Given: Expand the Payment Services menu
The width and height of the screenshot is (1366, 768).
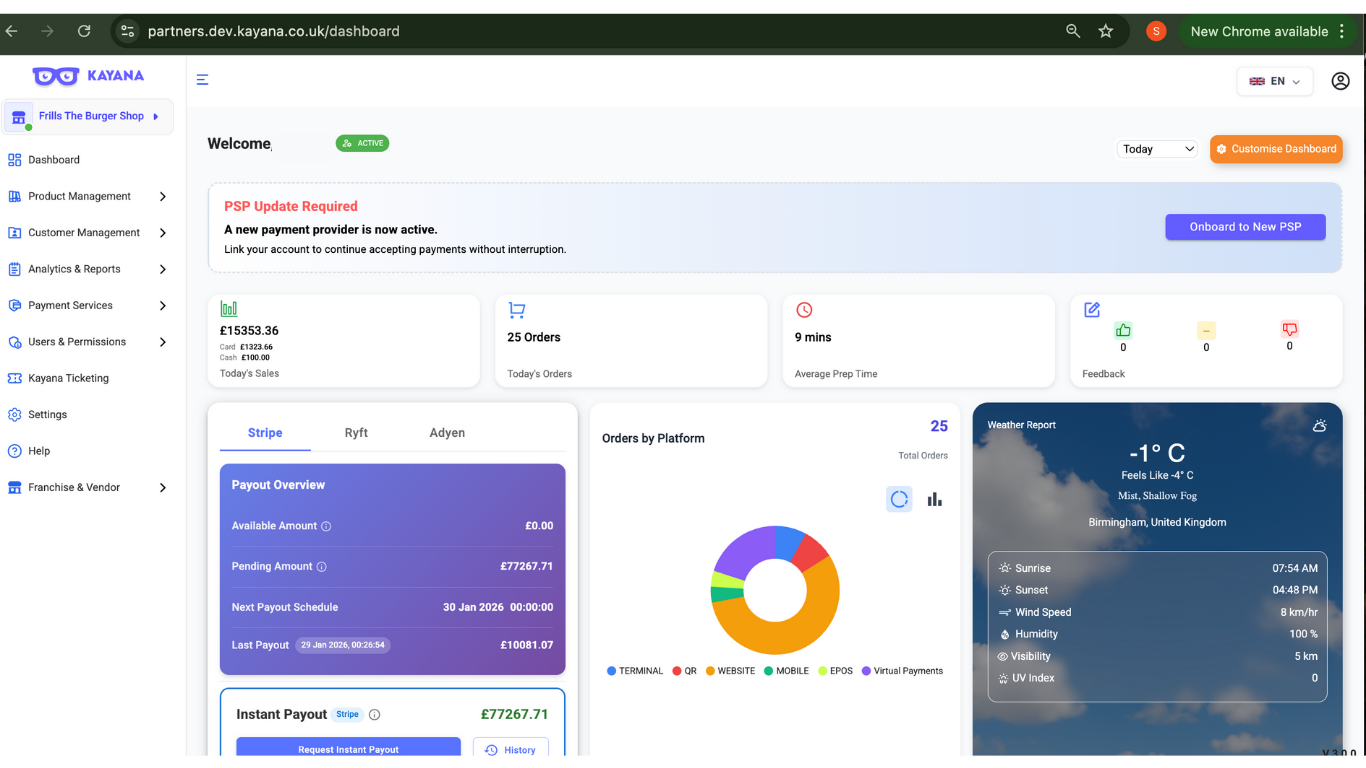Looking at the screenshot, I should coord(87,306).
